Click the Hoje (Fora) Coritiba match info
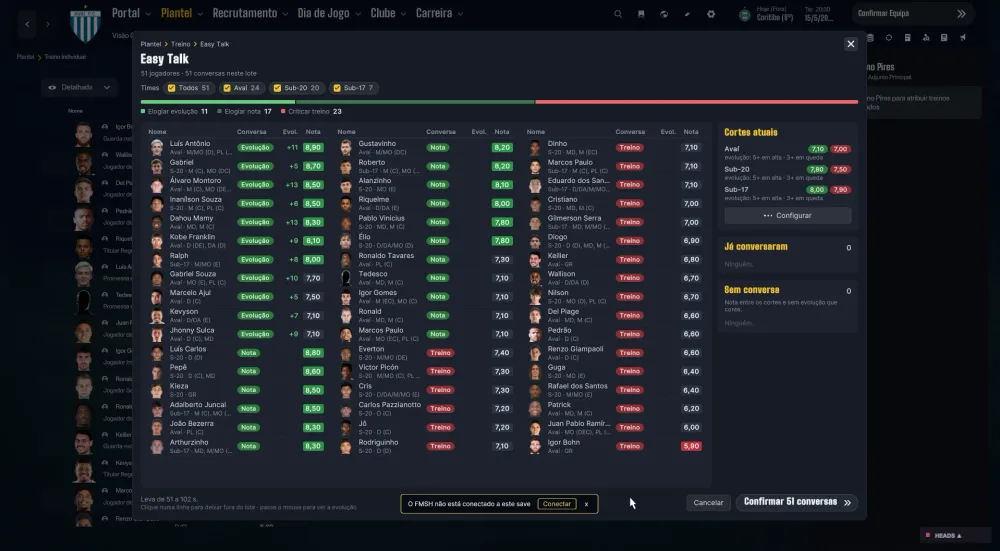Image resolution: width=1000 pixels, height=551 pixels. point(774,14)
